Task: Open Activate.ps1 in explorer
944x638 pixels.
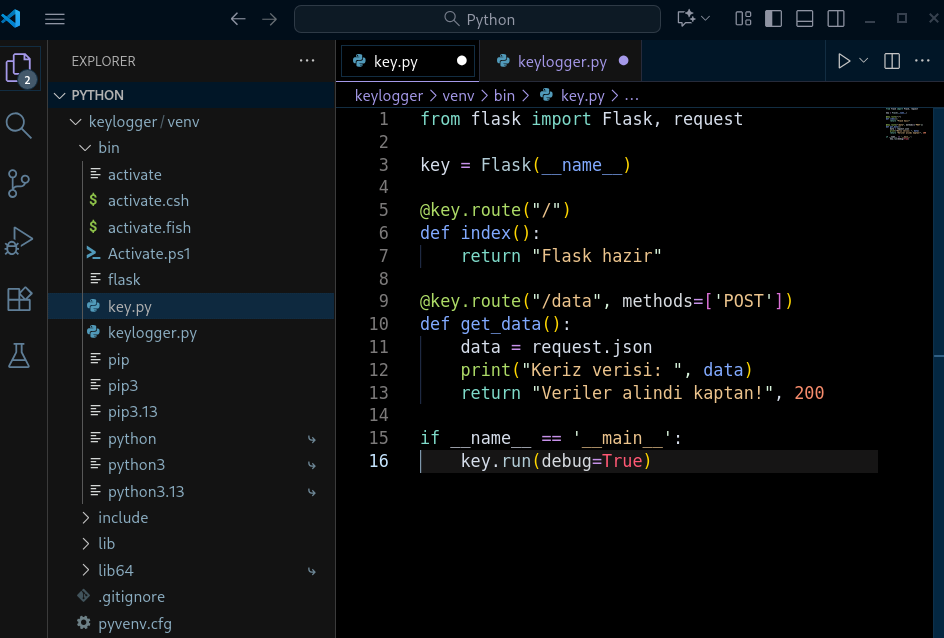Action: (x=191, y=253)
